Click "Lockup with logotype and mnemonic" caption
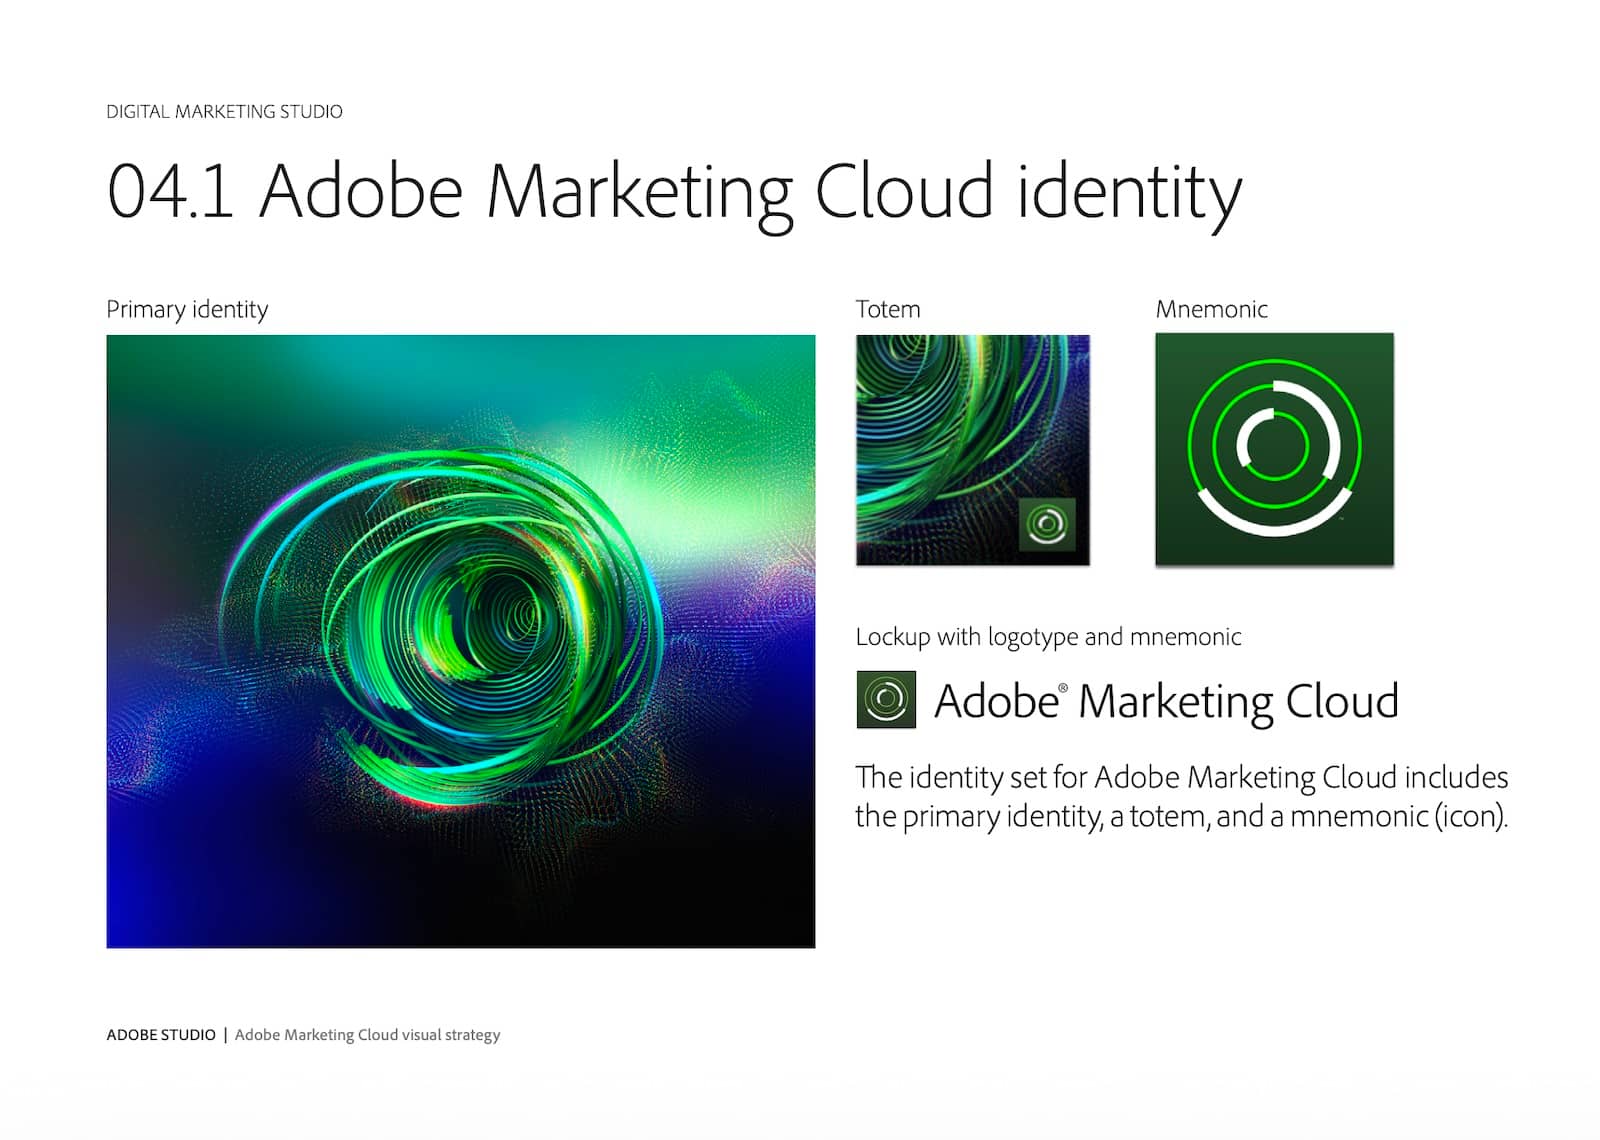1600x1140 pixels. pos(1048,637)
